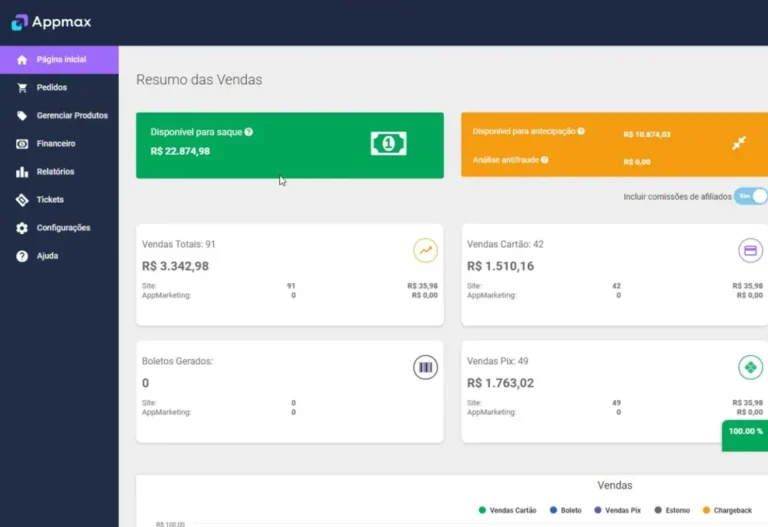Open Pedidos in the sidebar

point(51,88)
